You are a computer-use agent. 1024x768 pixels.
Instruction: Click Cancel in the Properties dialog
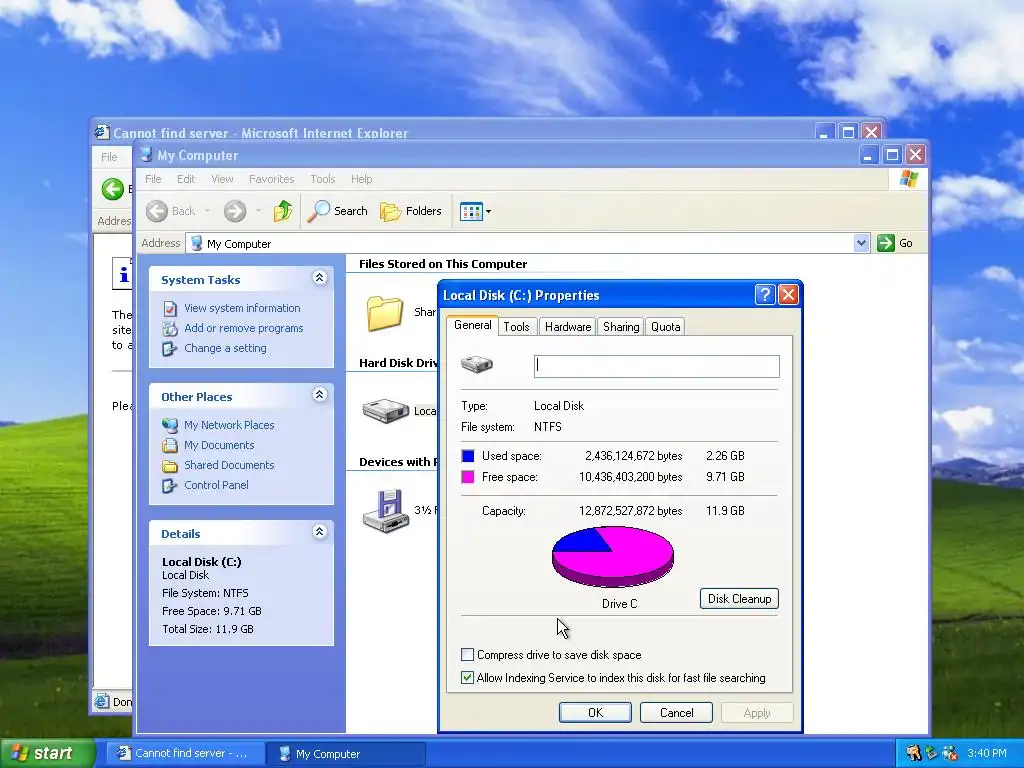tap(676, 712)
